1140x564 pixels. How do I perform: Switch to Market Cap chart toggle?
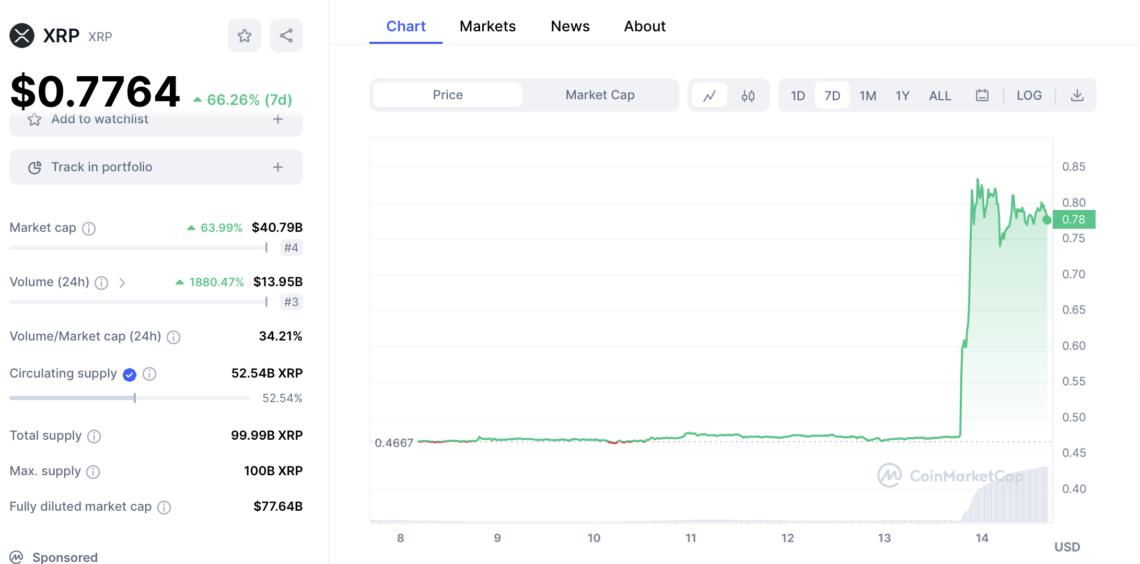point(600,95)
